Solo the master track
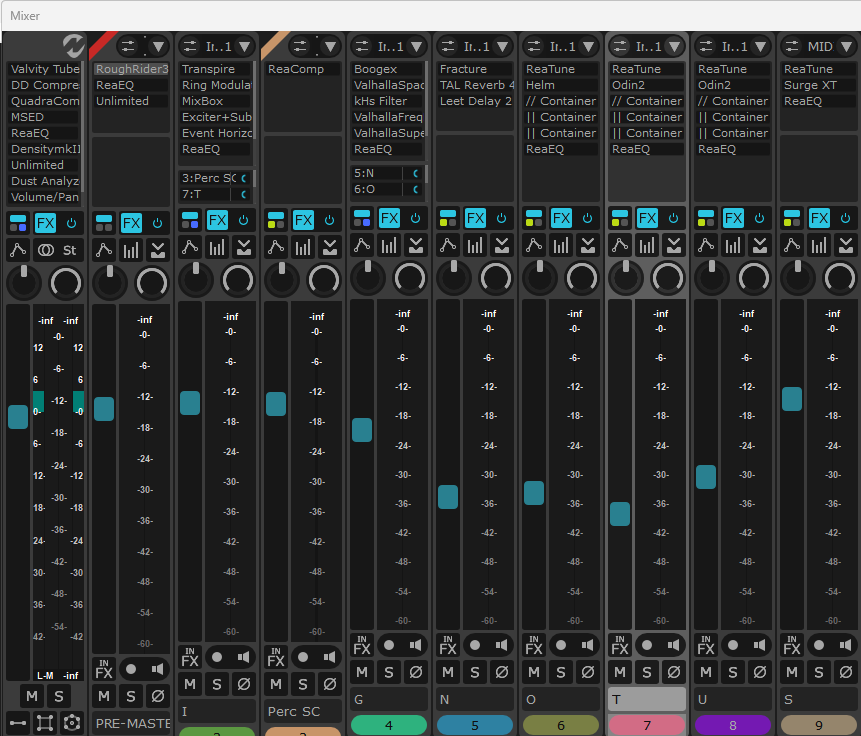This screenshot has width=861, height=736. (x=59, y=696)
